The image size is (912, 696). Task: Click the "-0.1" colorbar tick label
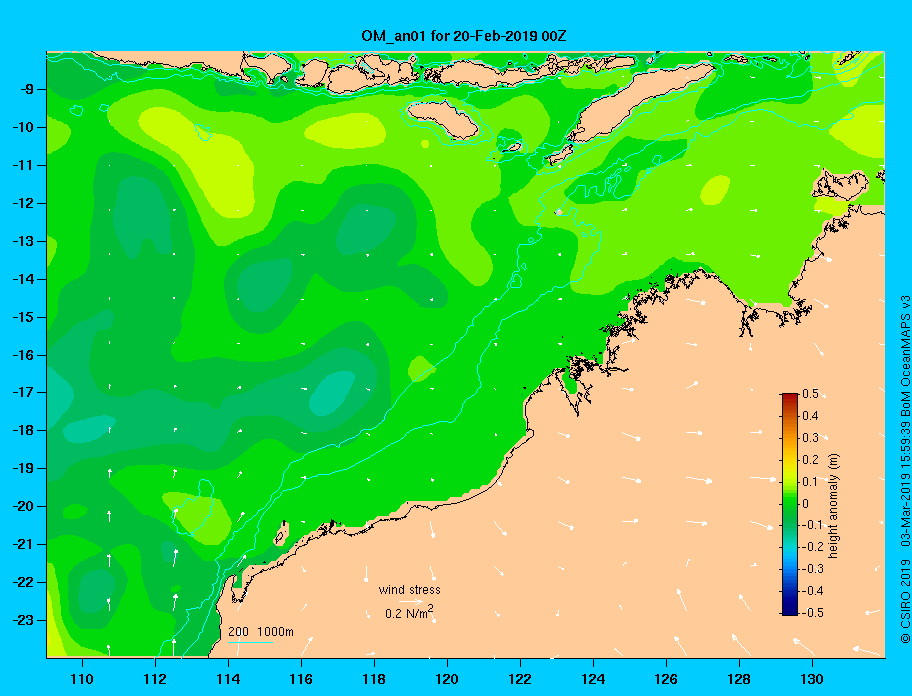813,525
